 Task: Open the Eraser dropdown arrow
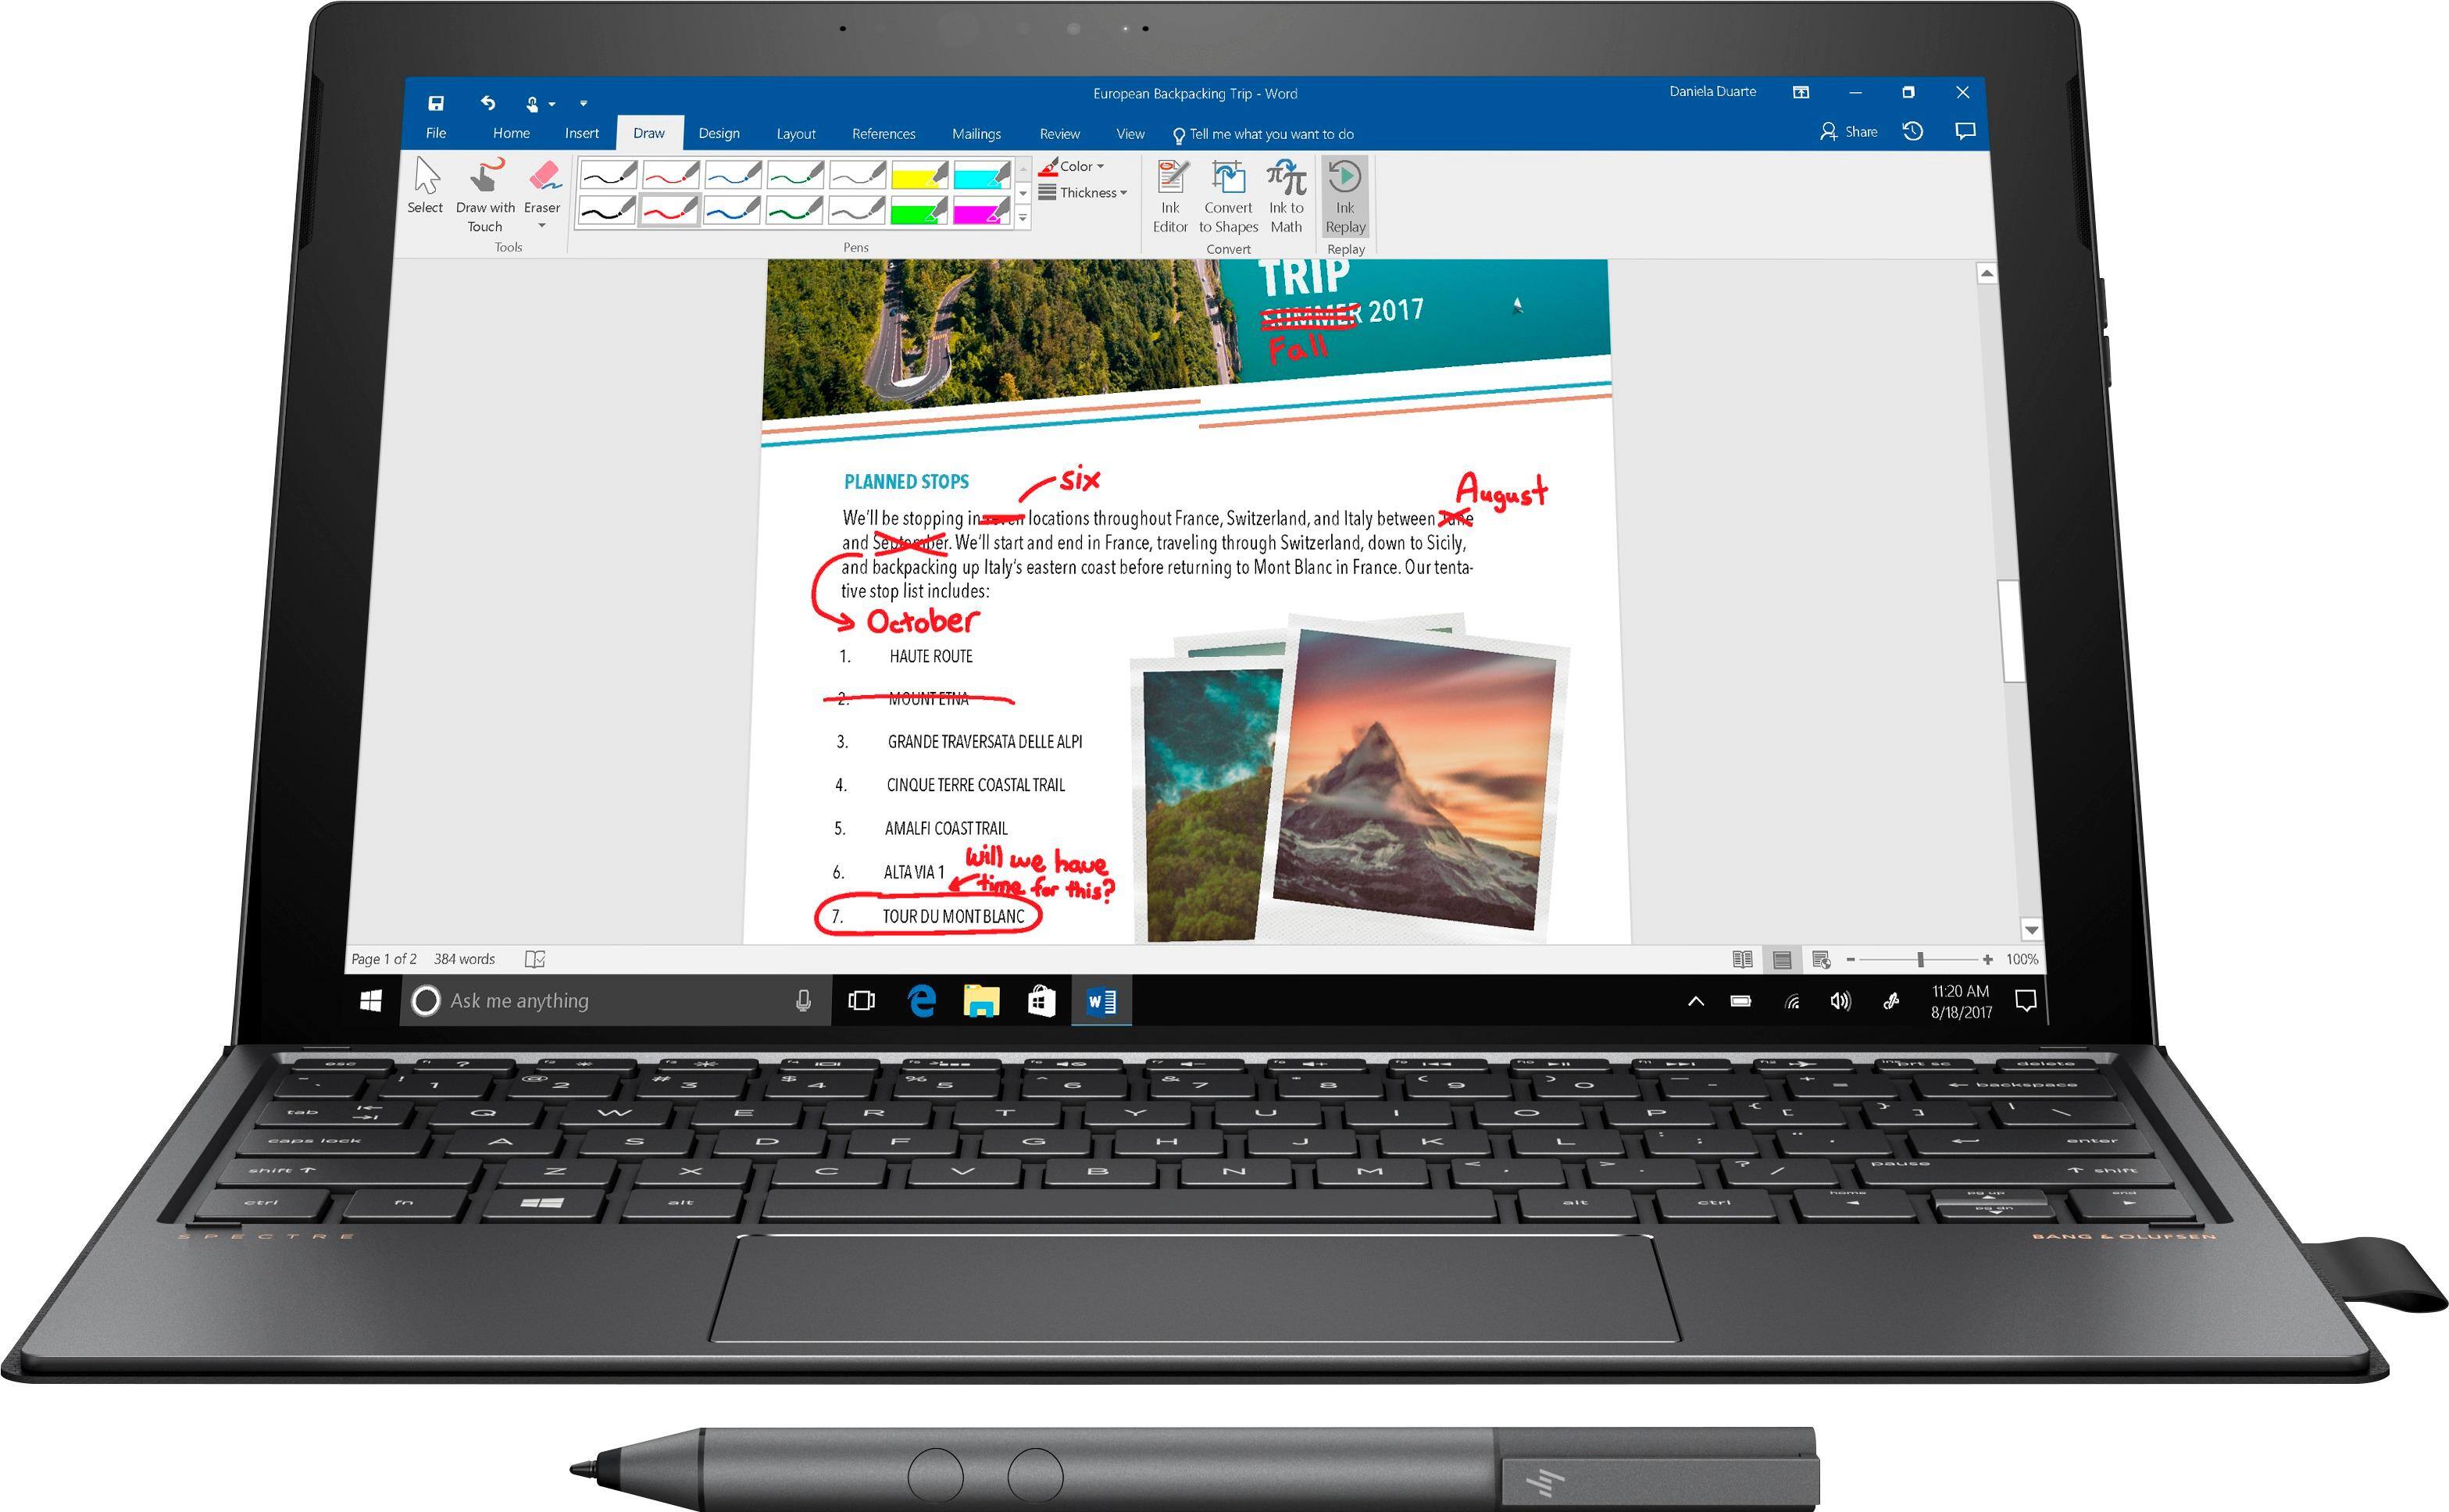[x=542, y=226]
